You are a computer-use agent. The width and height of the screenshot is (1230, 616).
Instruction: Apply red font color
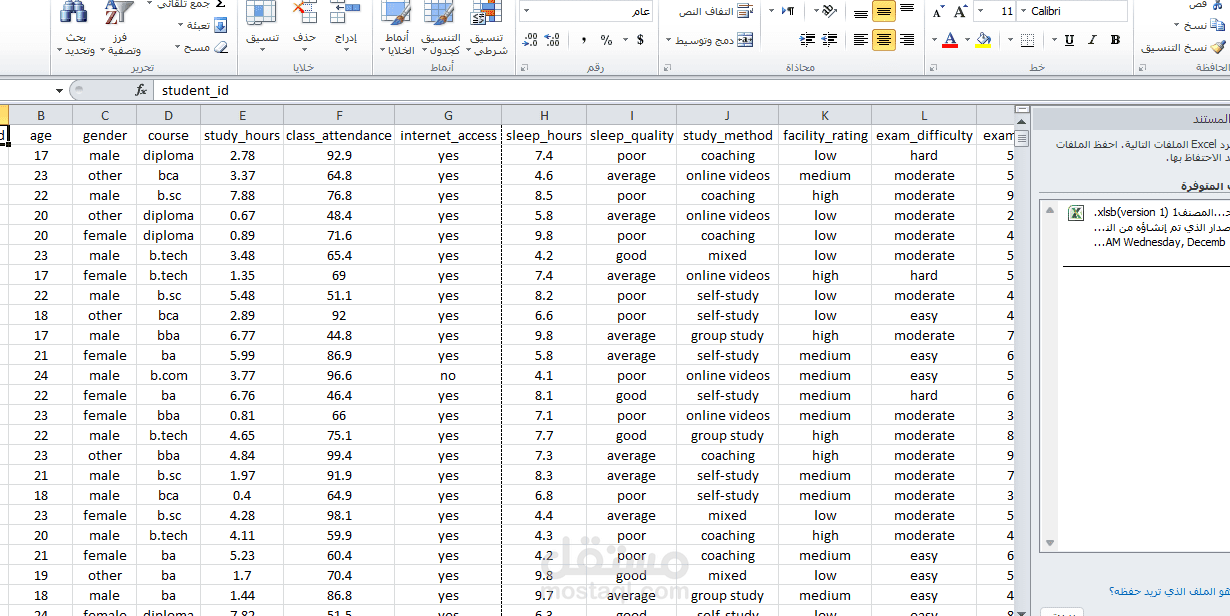click(950, 40)
